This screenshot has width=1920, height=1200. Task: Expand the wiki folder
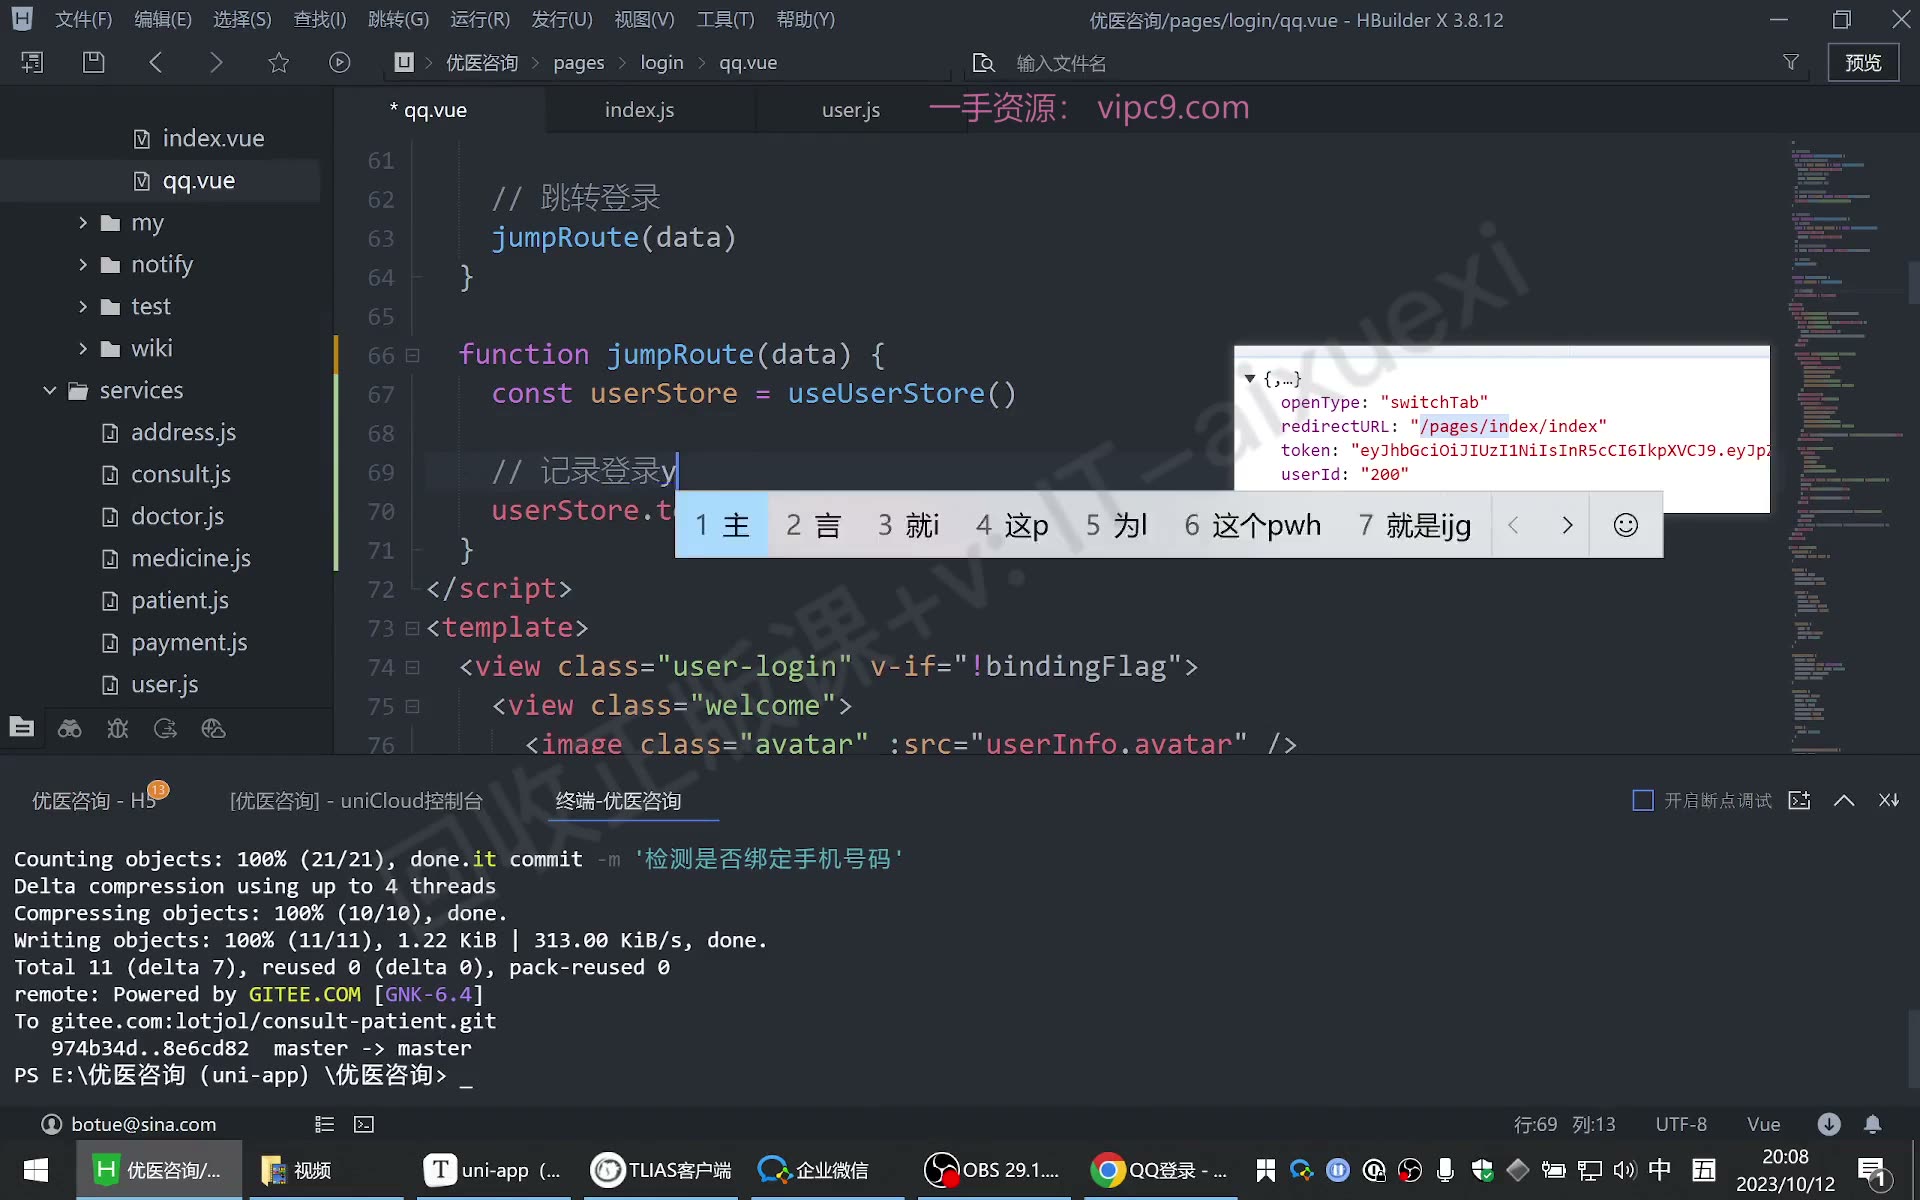click(x=83, y=348)
